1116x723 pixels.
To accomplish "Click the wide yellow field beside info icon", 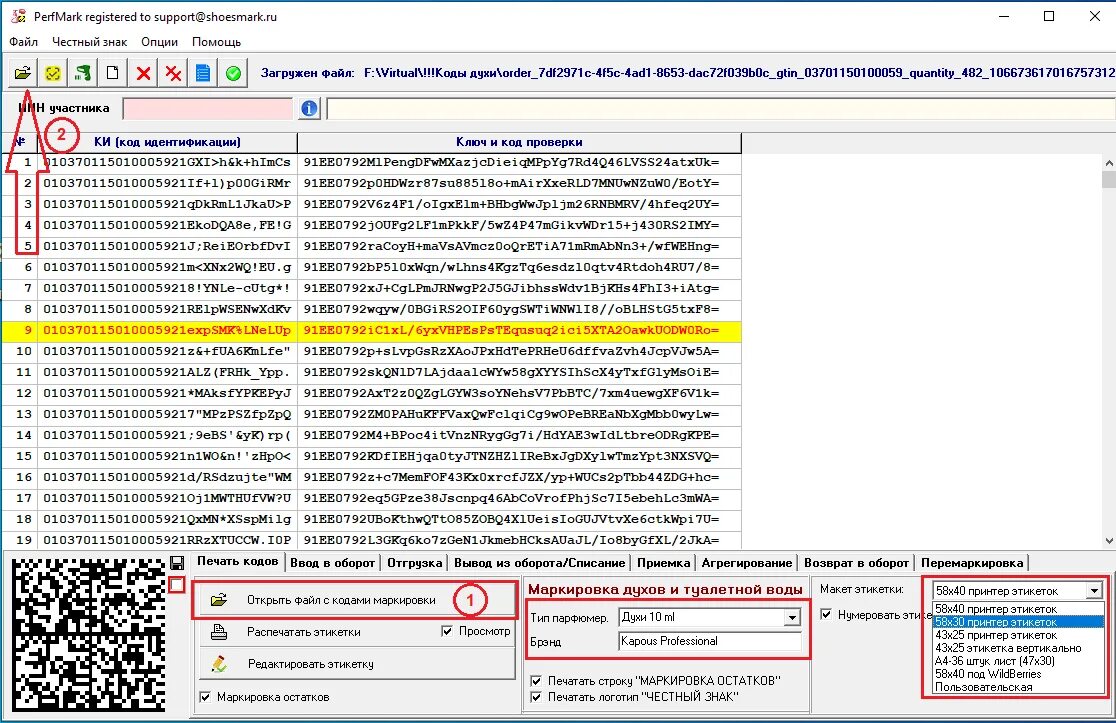I will pyautogui.click(x=720, y=108).
